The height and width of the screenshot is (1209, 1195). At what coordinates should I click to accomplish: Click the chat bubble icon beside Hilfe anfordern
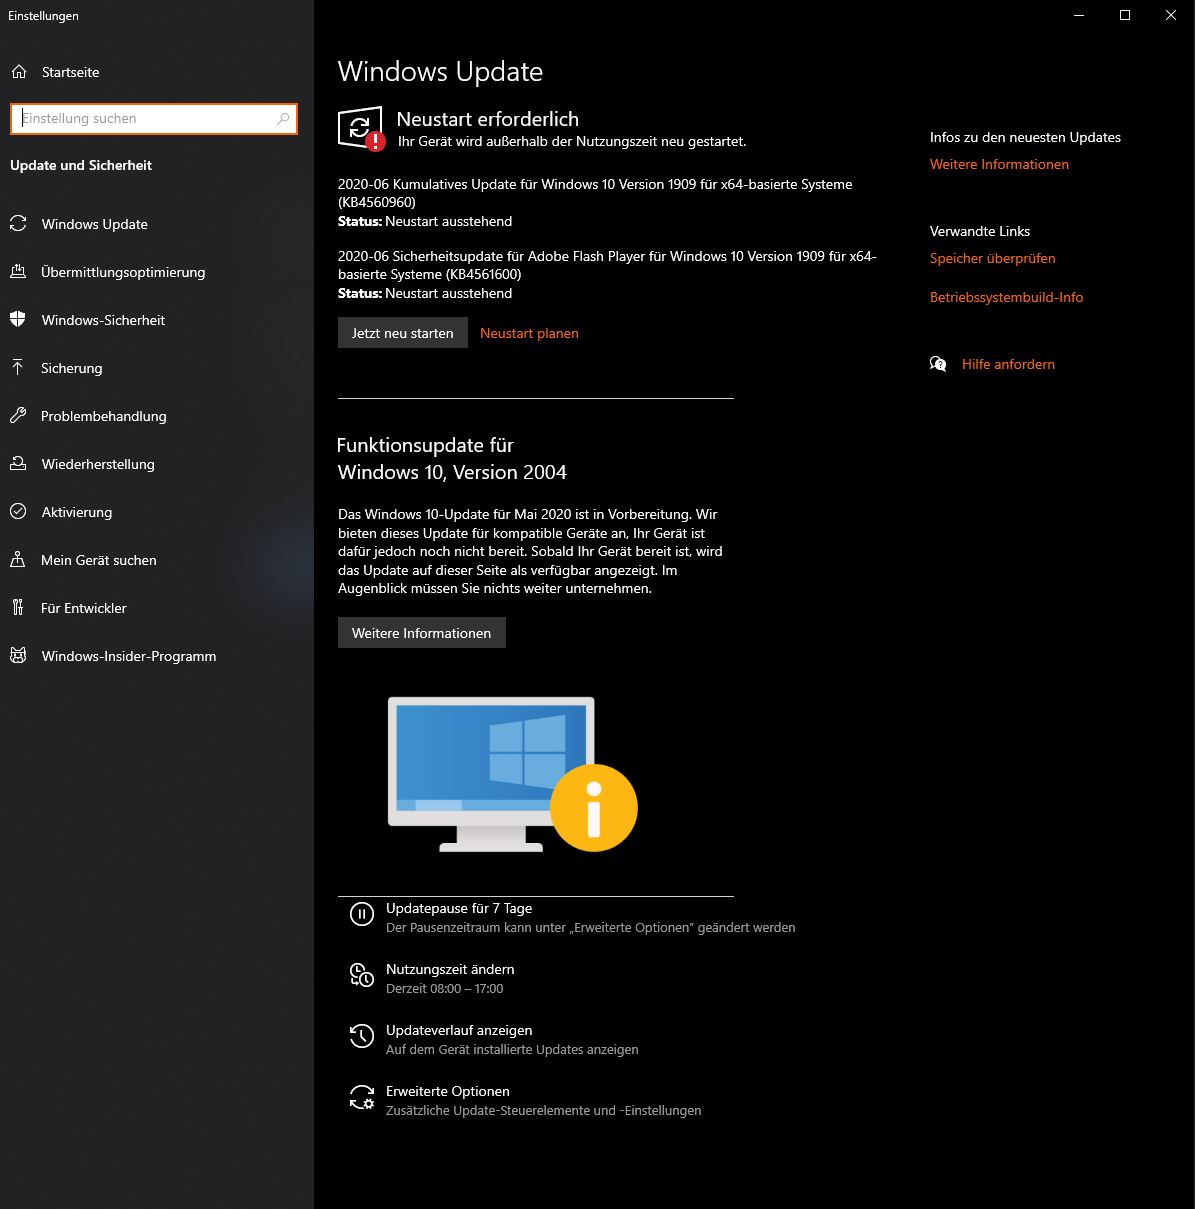click(938, 364)
